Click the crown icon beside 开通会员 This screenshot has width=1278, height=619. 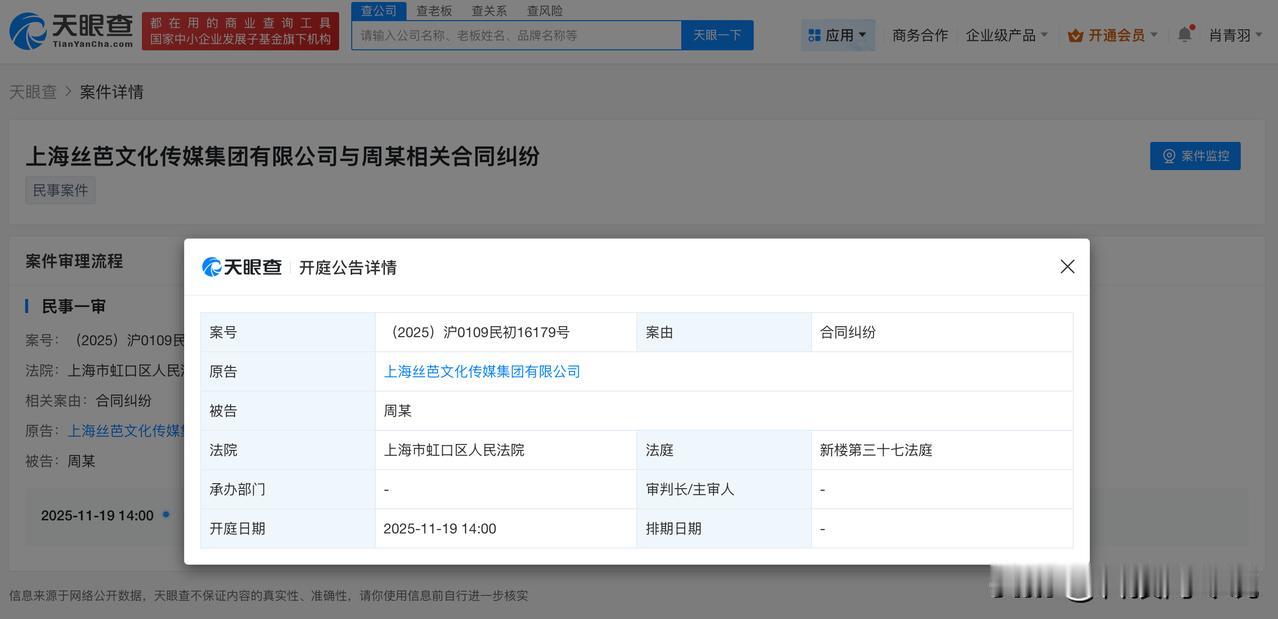[1076, 35]
